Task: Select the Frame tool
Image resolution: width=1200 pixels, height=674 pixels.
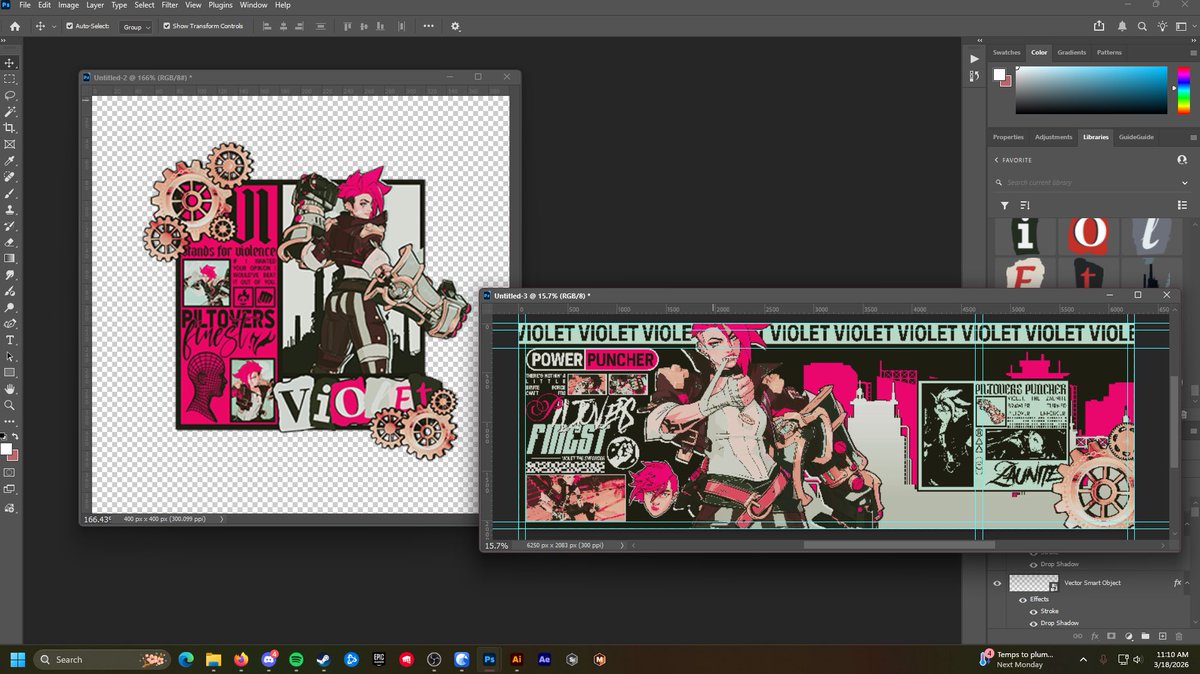Action: (10, 144)
